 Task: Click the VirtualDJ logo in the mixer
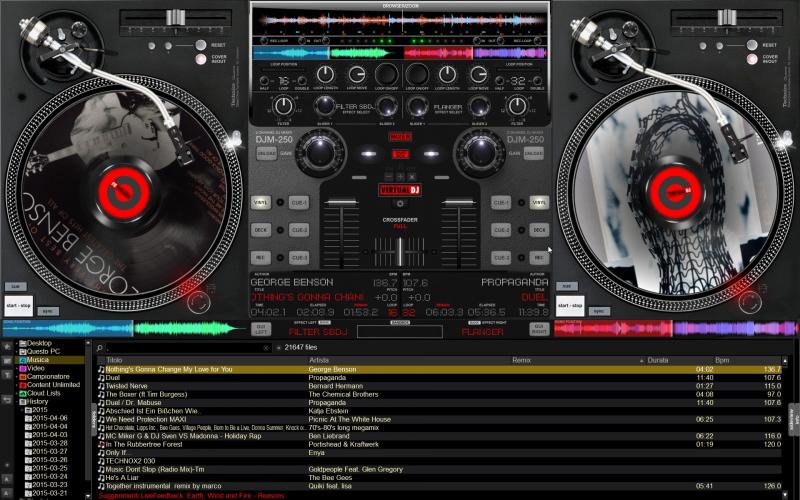point(400,190)
